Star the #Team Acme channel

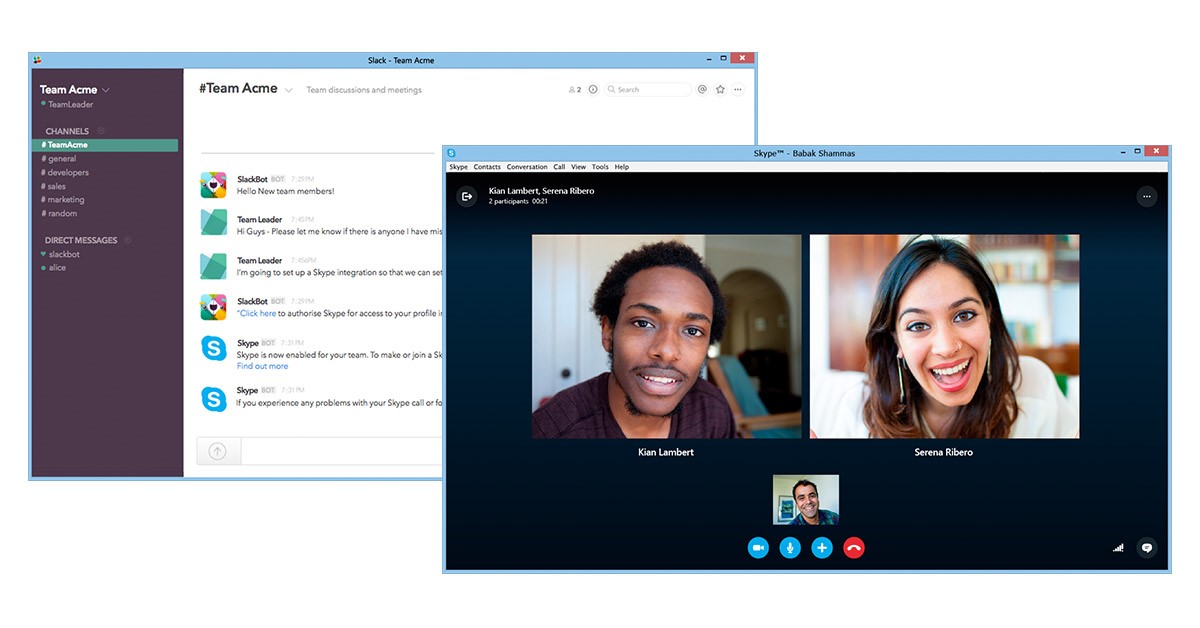coord(720,89)
